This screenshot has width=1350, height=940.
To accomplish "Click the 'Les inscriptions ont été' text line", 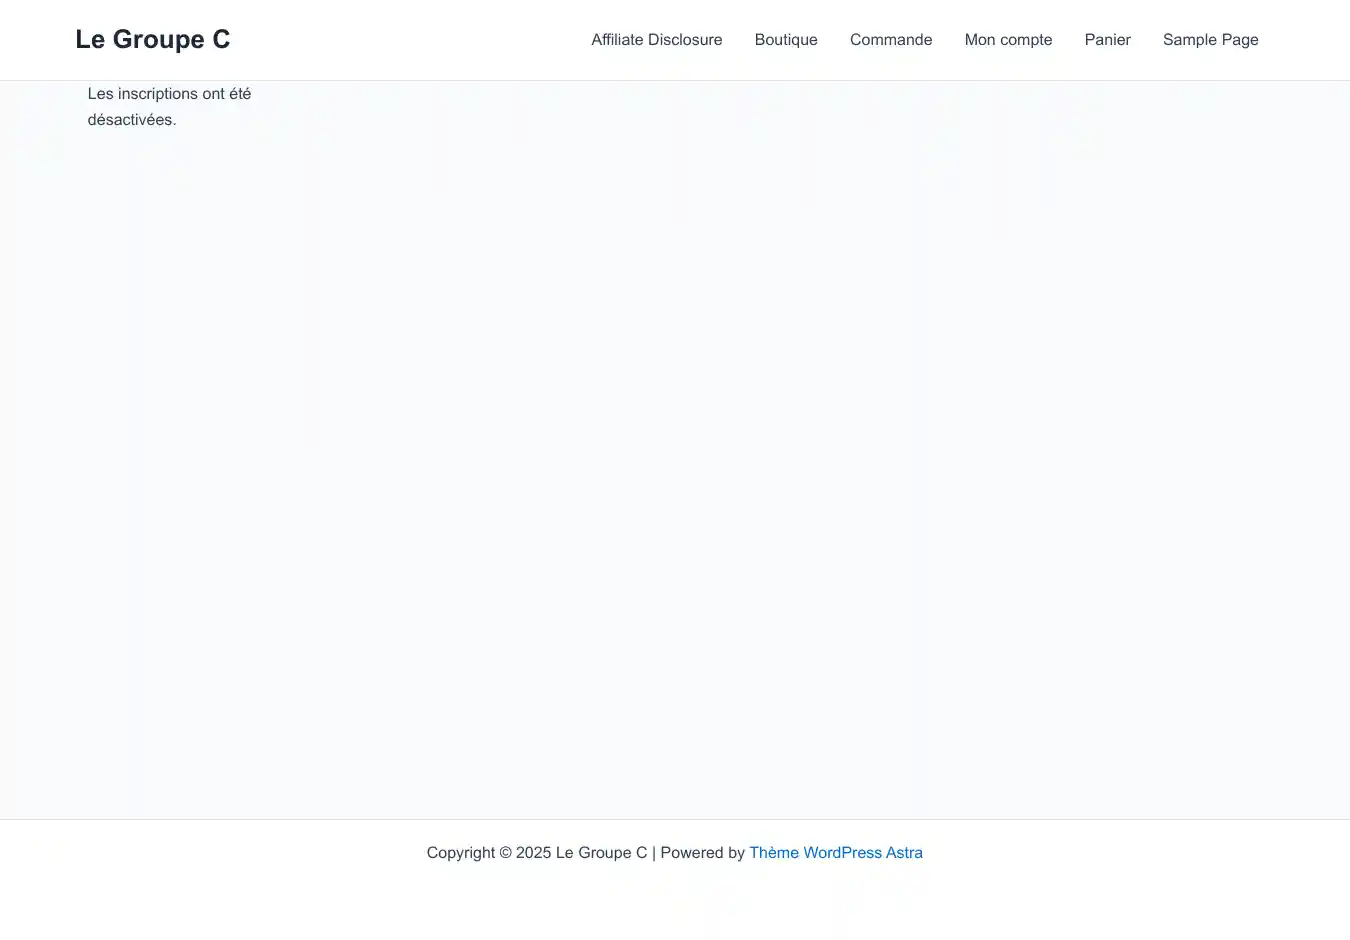I will (x=169, y=94).
